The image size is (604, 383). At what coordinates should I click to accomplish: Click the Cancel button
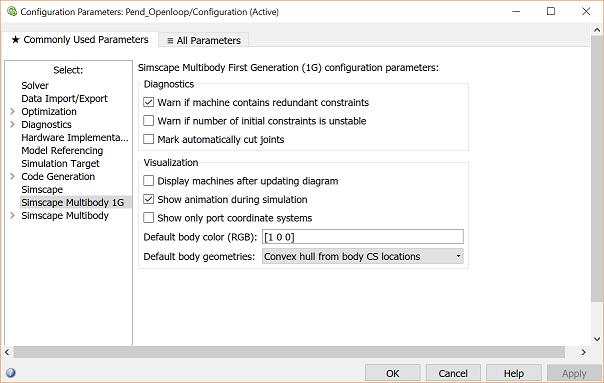[453, 373]
